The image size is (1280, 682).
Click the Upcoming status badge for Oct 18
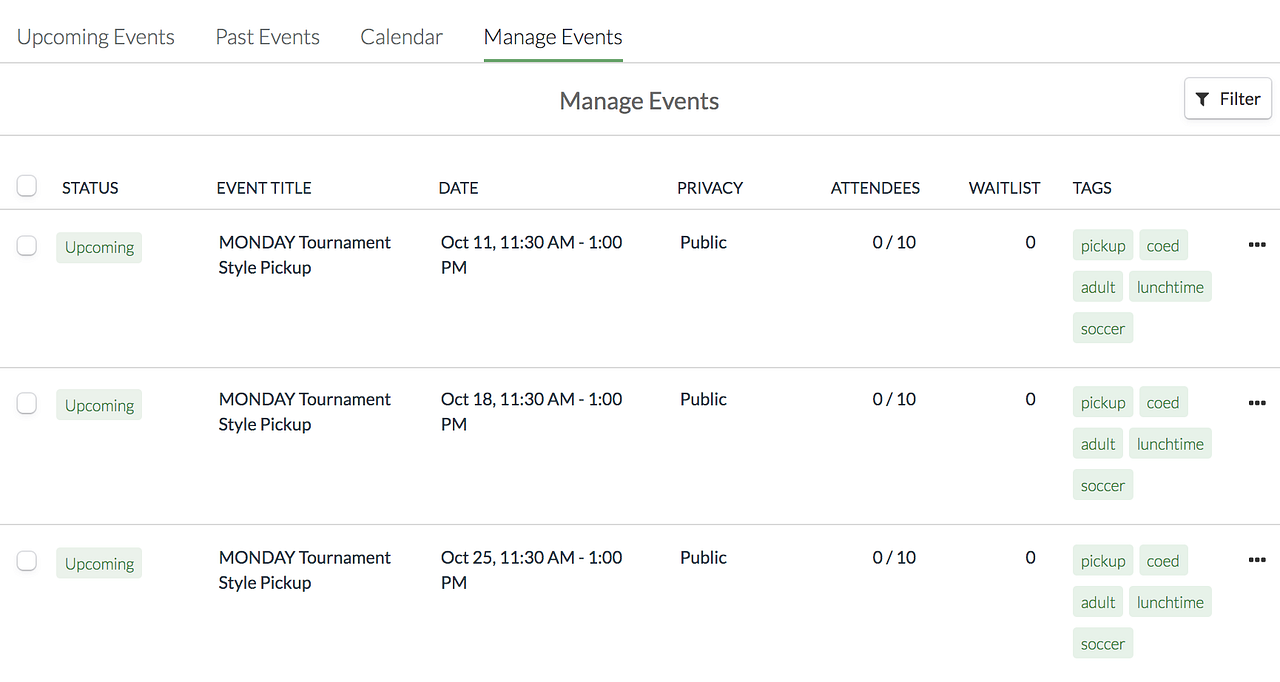pos(99,405)
